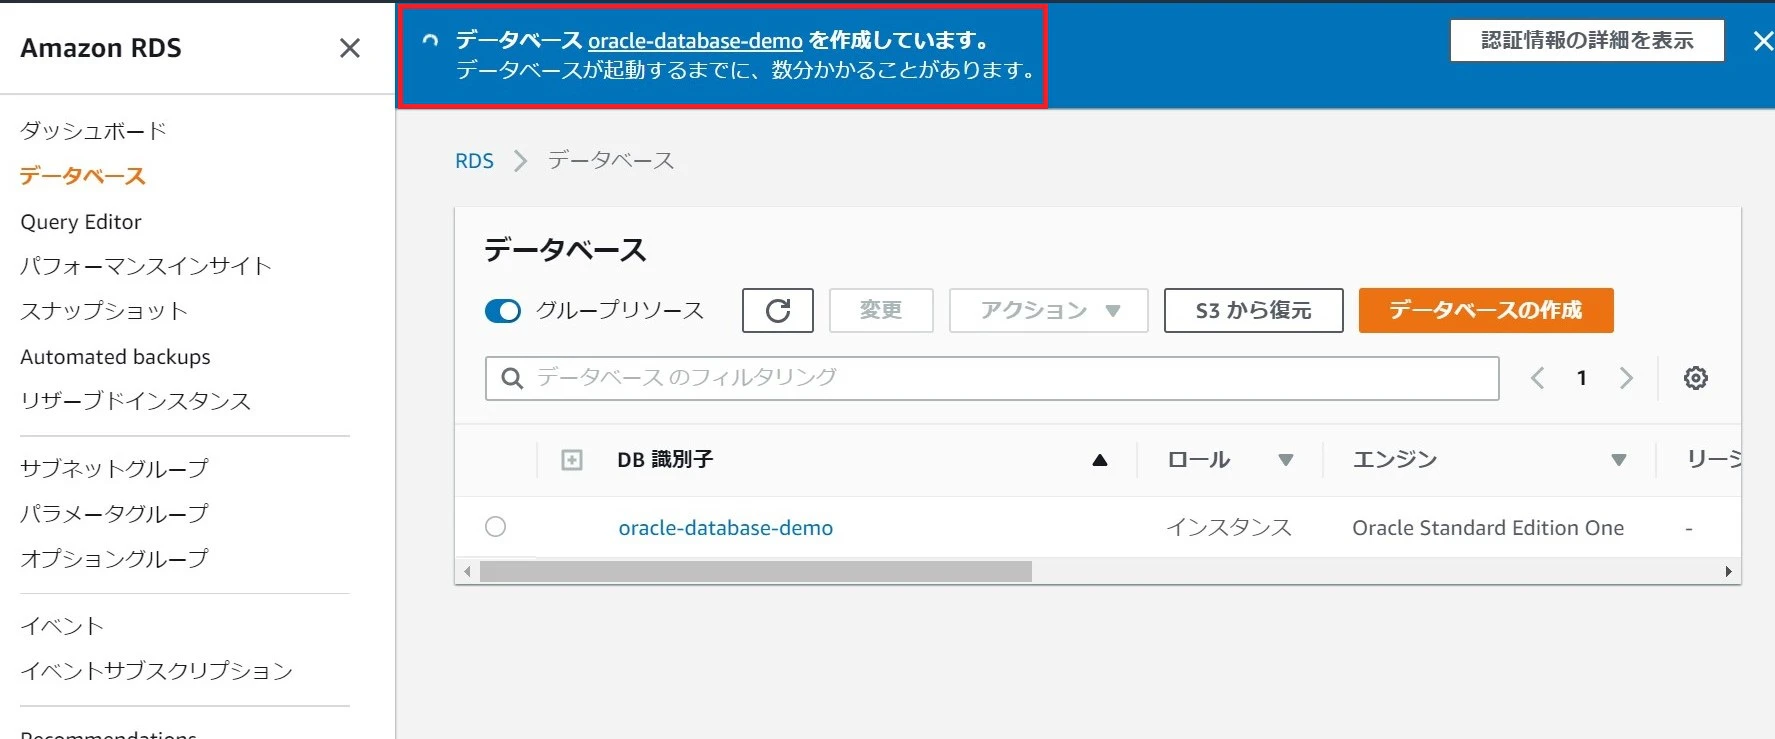The width and height of the screenshot is (1775, 739).
Task: Click Oracle Standard Edition One cell
Action: coord(1488,528)
